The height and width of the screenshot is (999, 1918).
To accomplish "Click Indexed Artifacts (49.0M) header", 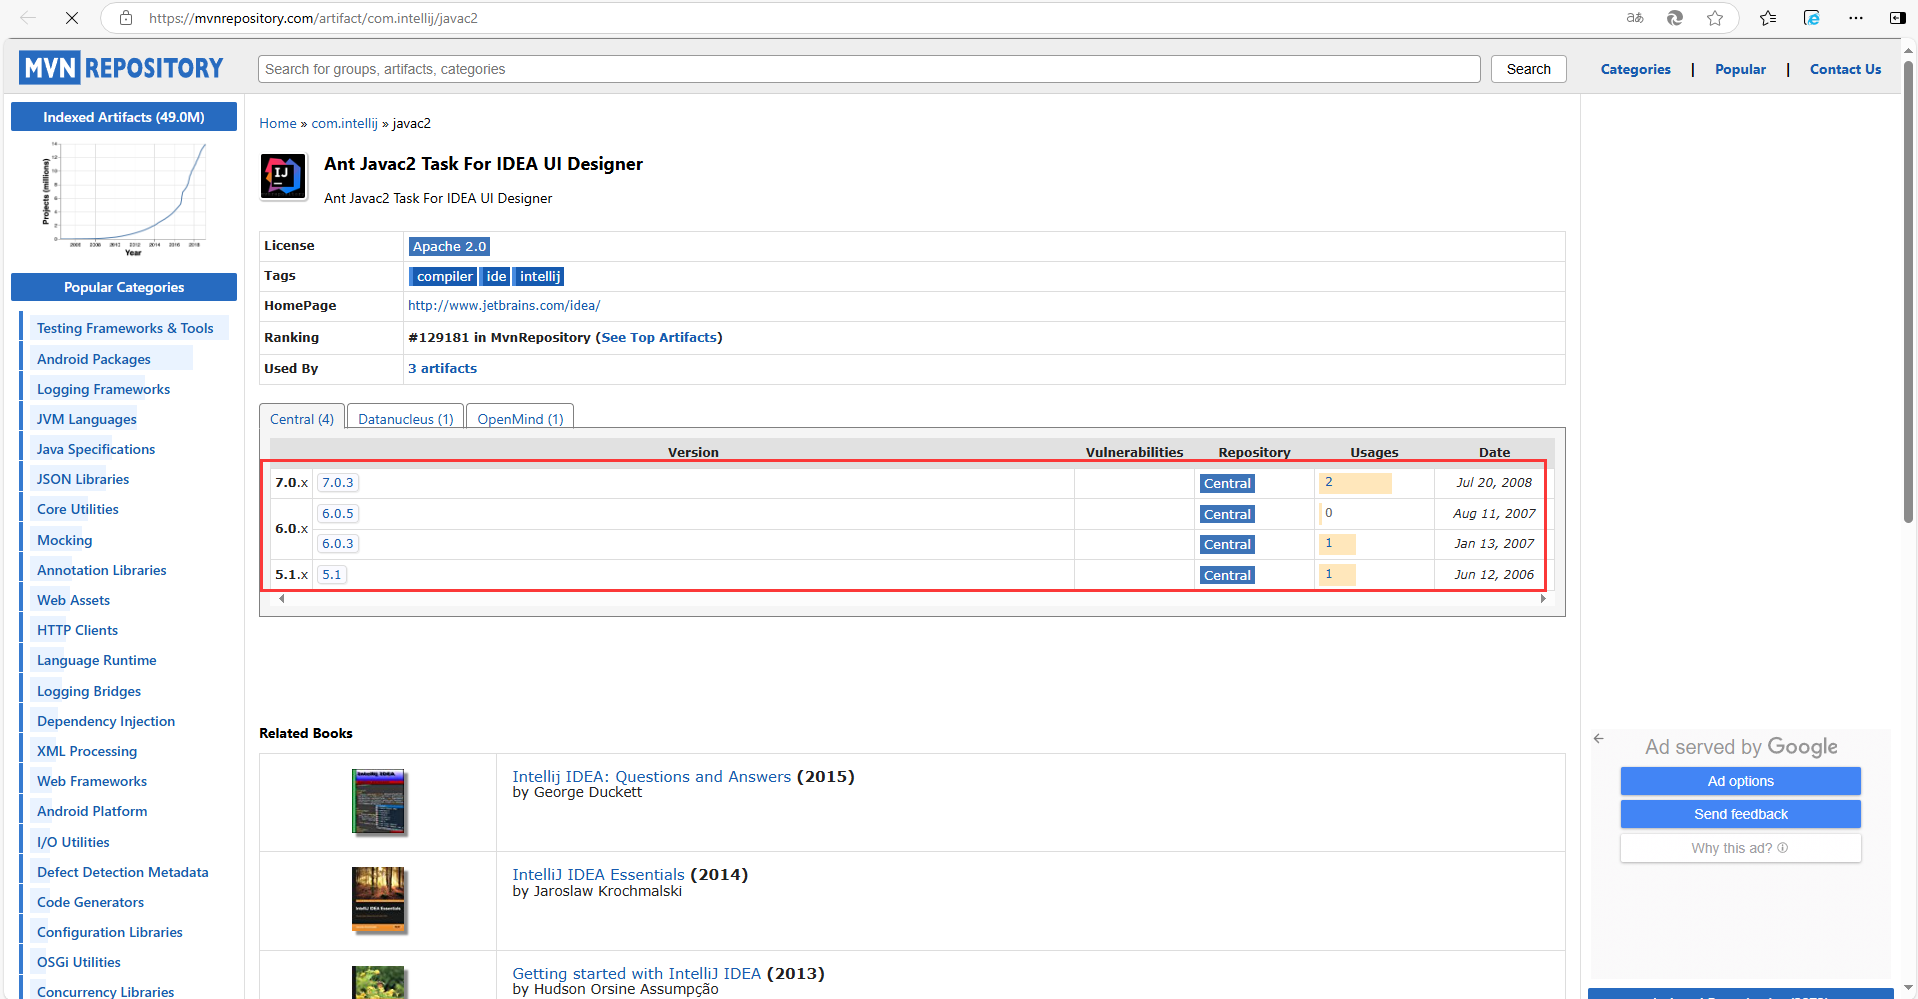I will click(124, 117).
